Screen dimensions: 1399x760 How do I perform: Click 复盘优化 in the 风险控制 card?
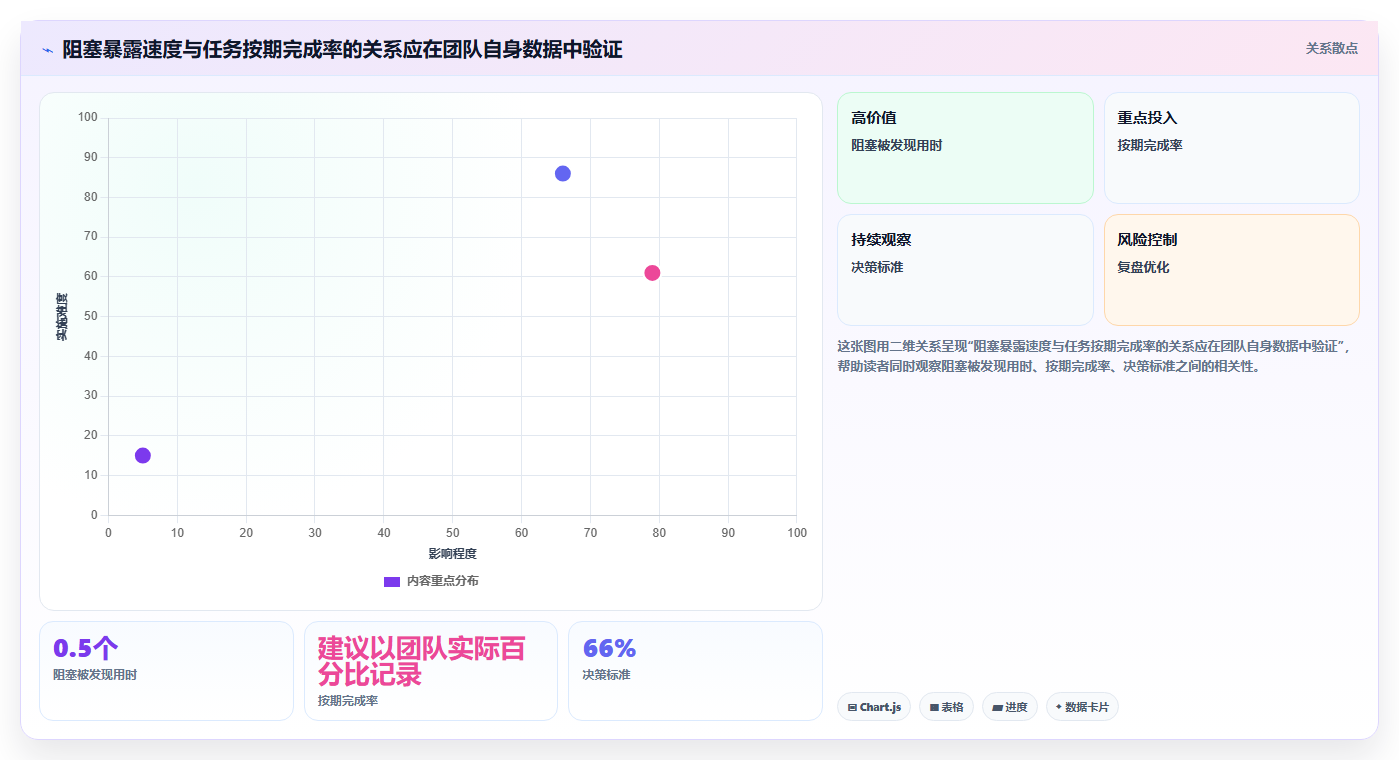[1143, 268]
